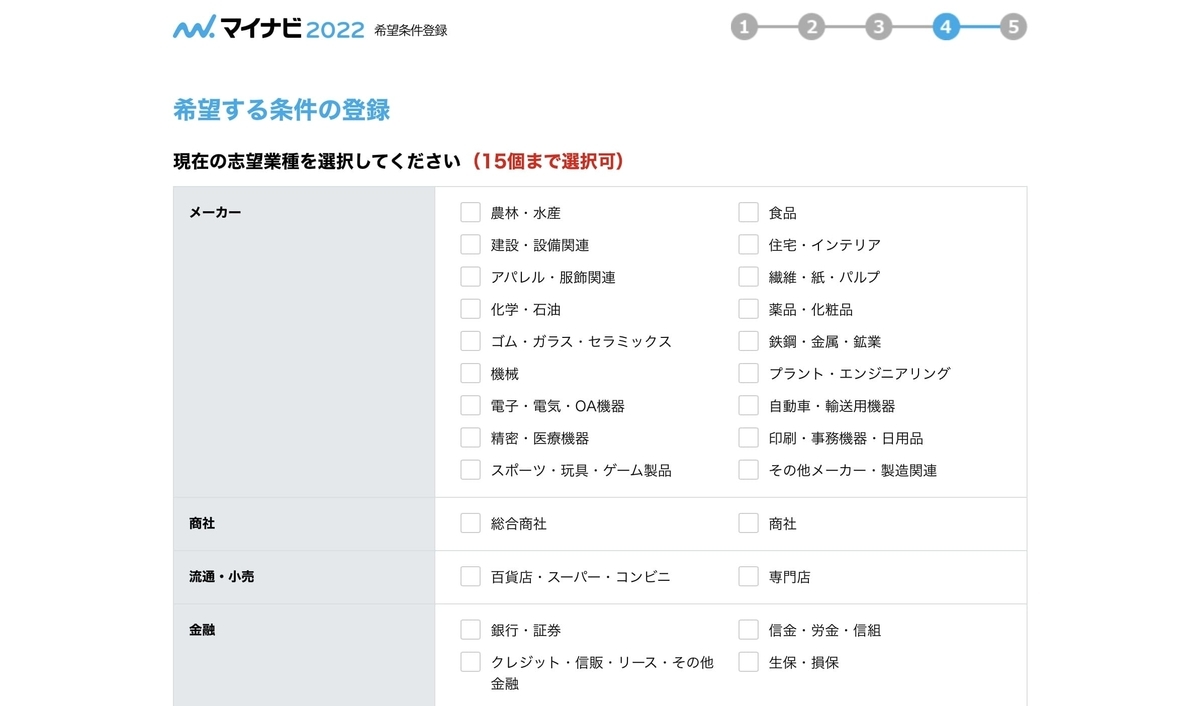
Task: Select step 2 indicator circle
Action: [811, 27]
